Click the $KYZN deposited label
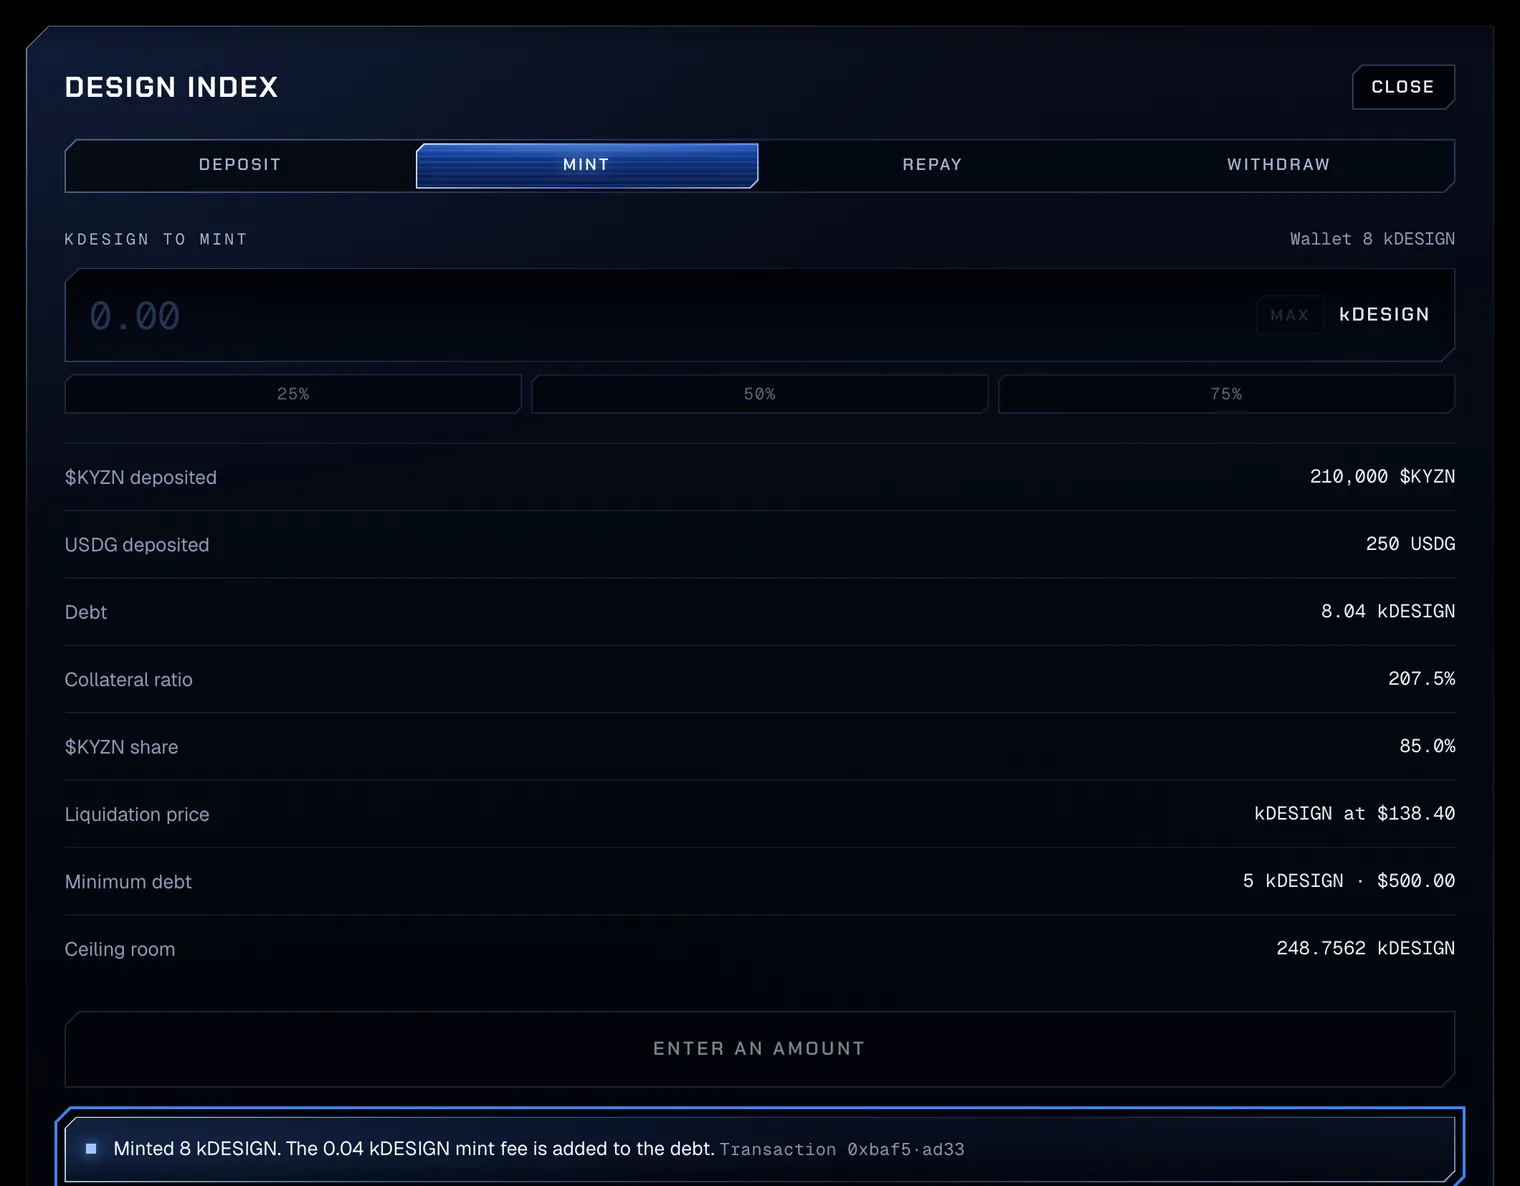 pos(141,478)
